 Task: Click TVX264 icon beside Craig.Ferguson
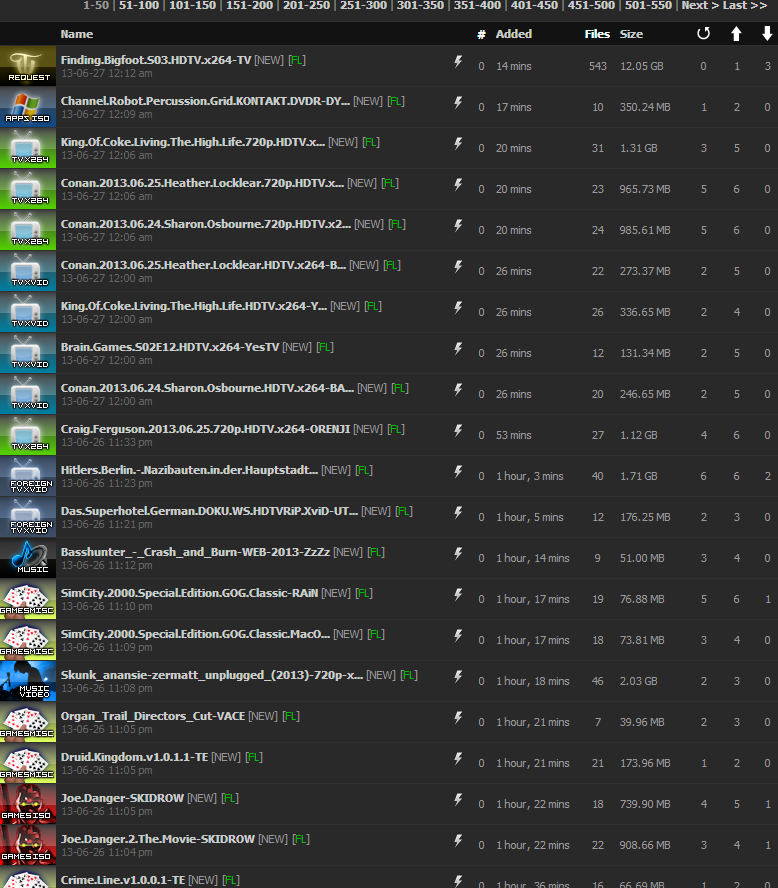click(28, 435)
